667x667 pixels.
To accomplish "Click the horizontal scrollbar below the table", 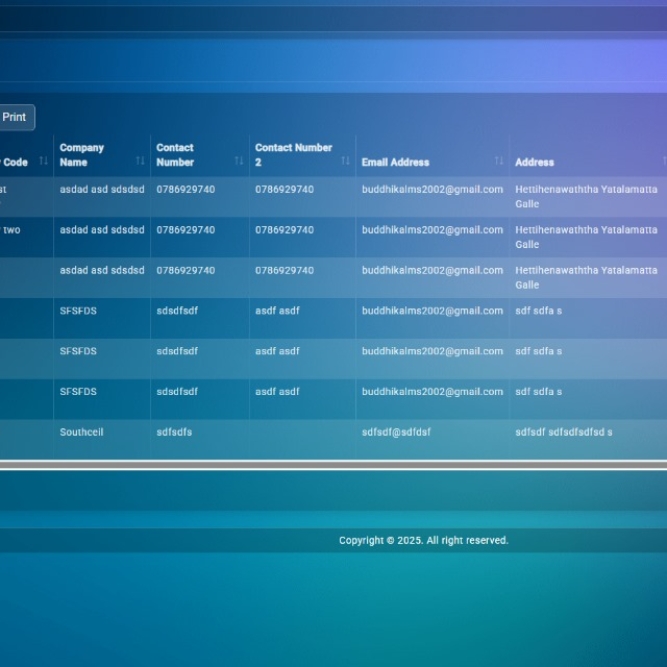I will (333, 465).
